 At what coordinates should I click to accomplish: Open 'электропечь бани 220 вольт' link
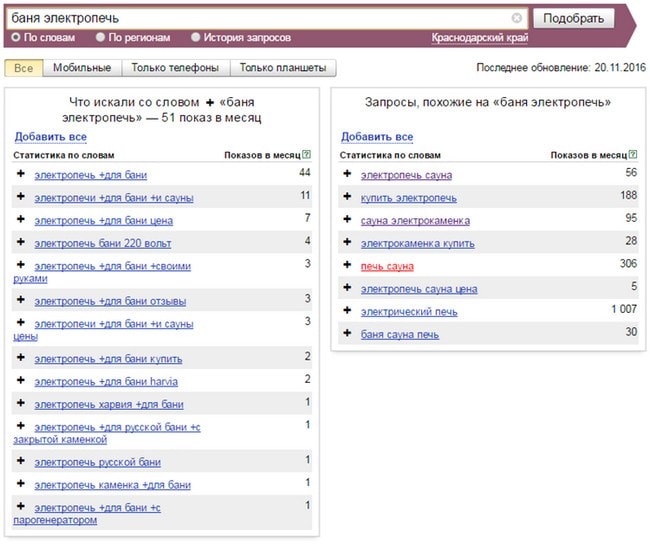coord(103,243)
